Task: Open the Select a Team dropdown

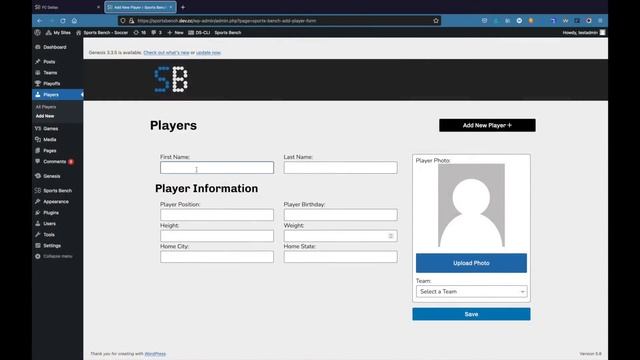Action: 471,291
